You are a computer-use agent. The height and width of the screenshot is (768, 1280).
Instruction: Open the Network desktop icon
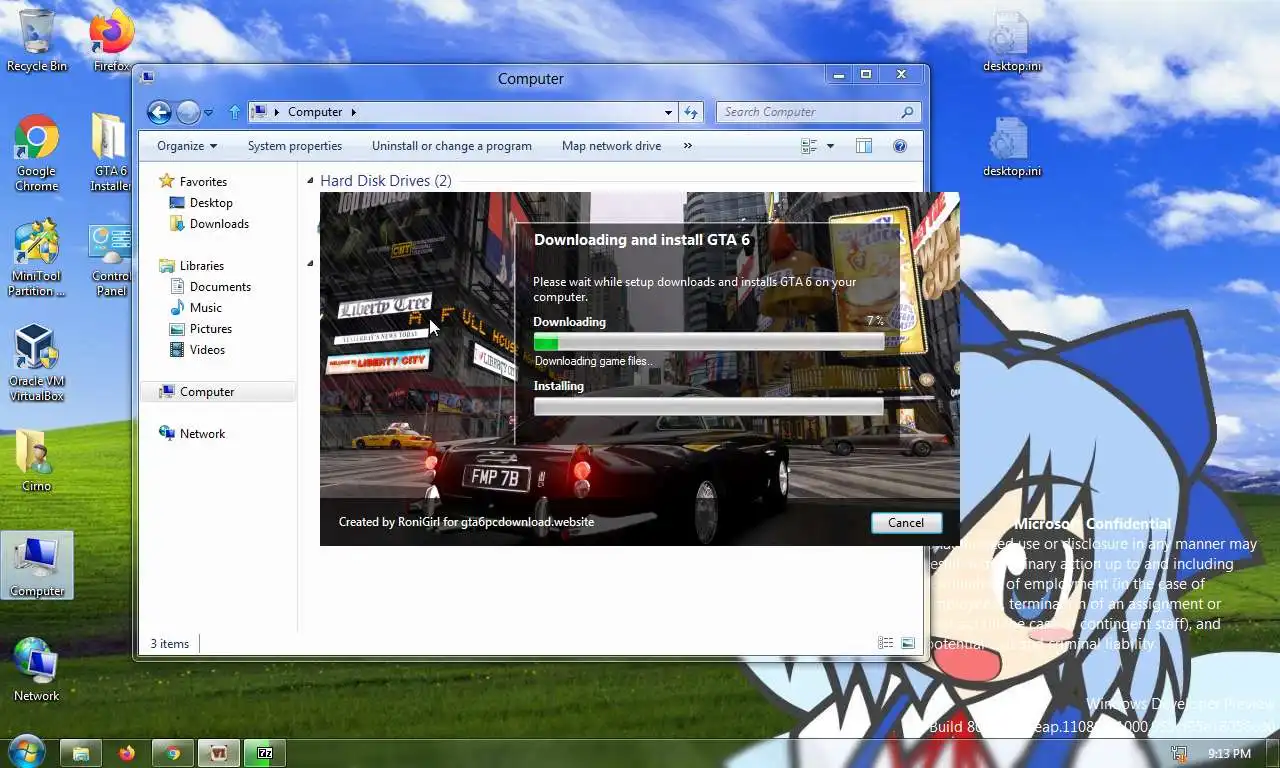click(x=37, y=670)
